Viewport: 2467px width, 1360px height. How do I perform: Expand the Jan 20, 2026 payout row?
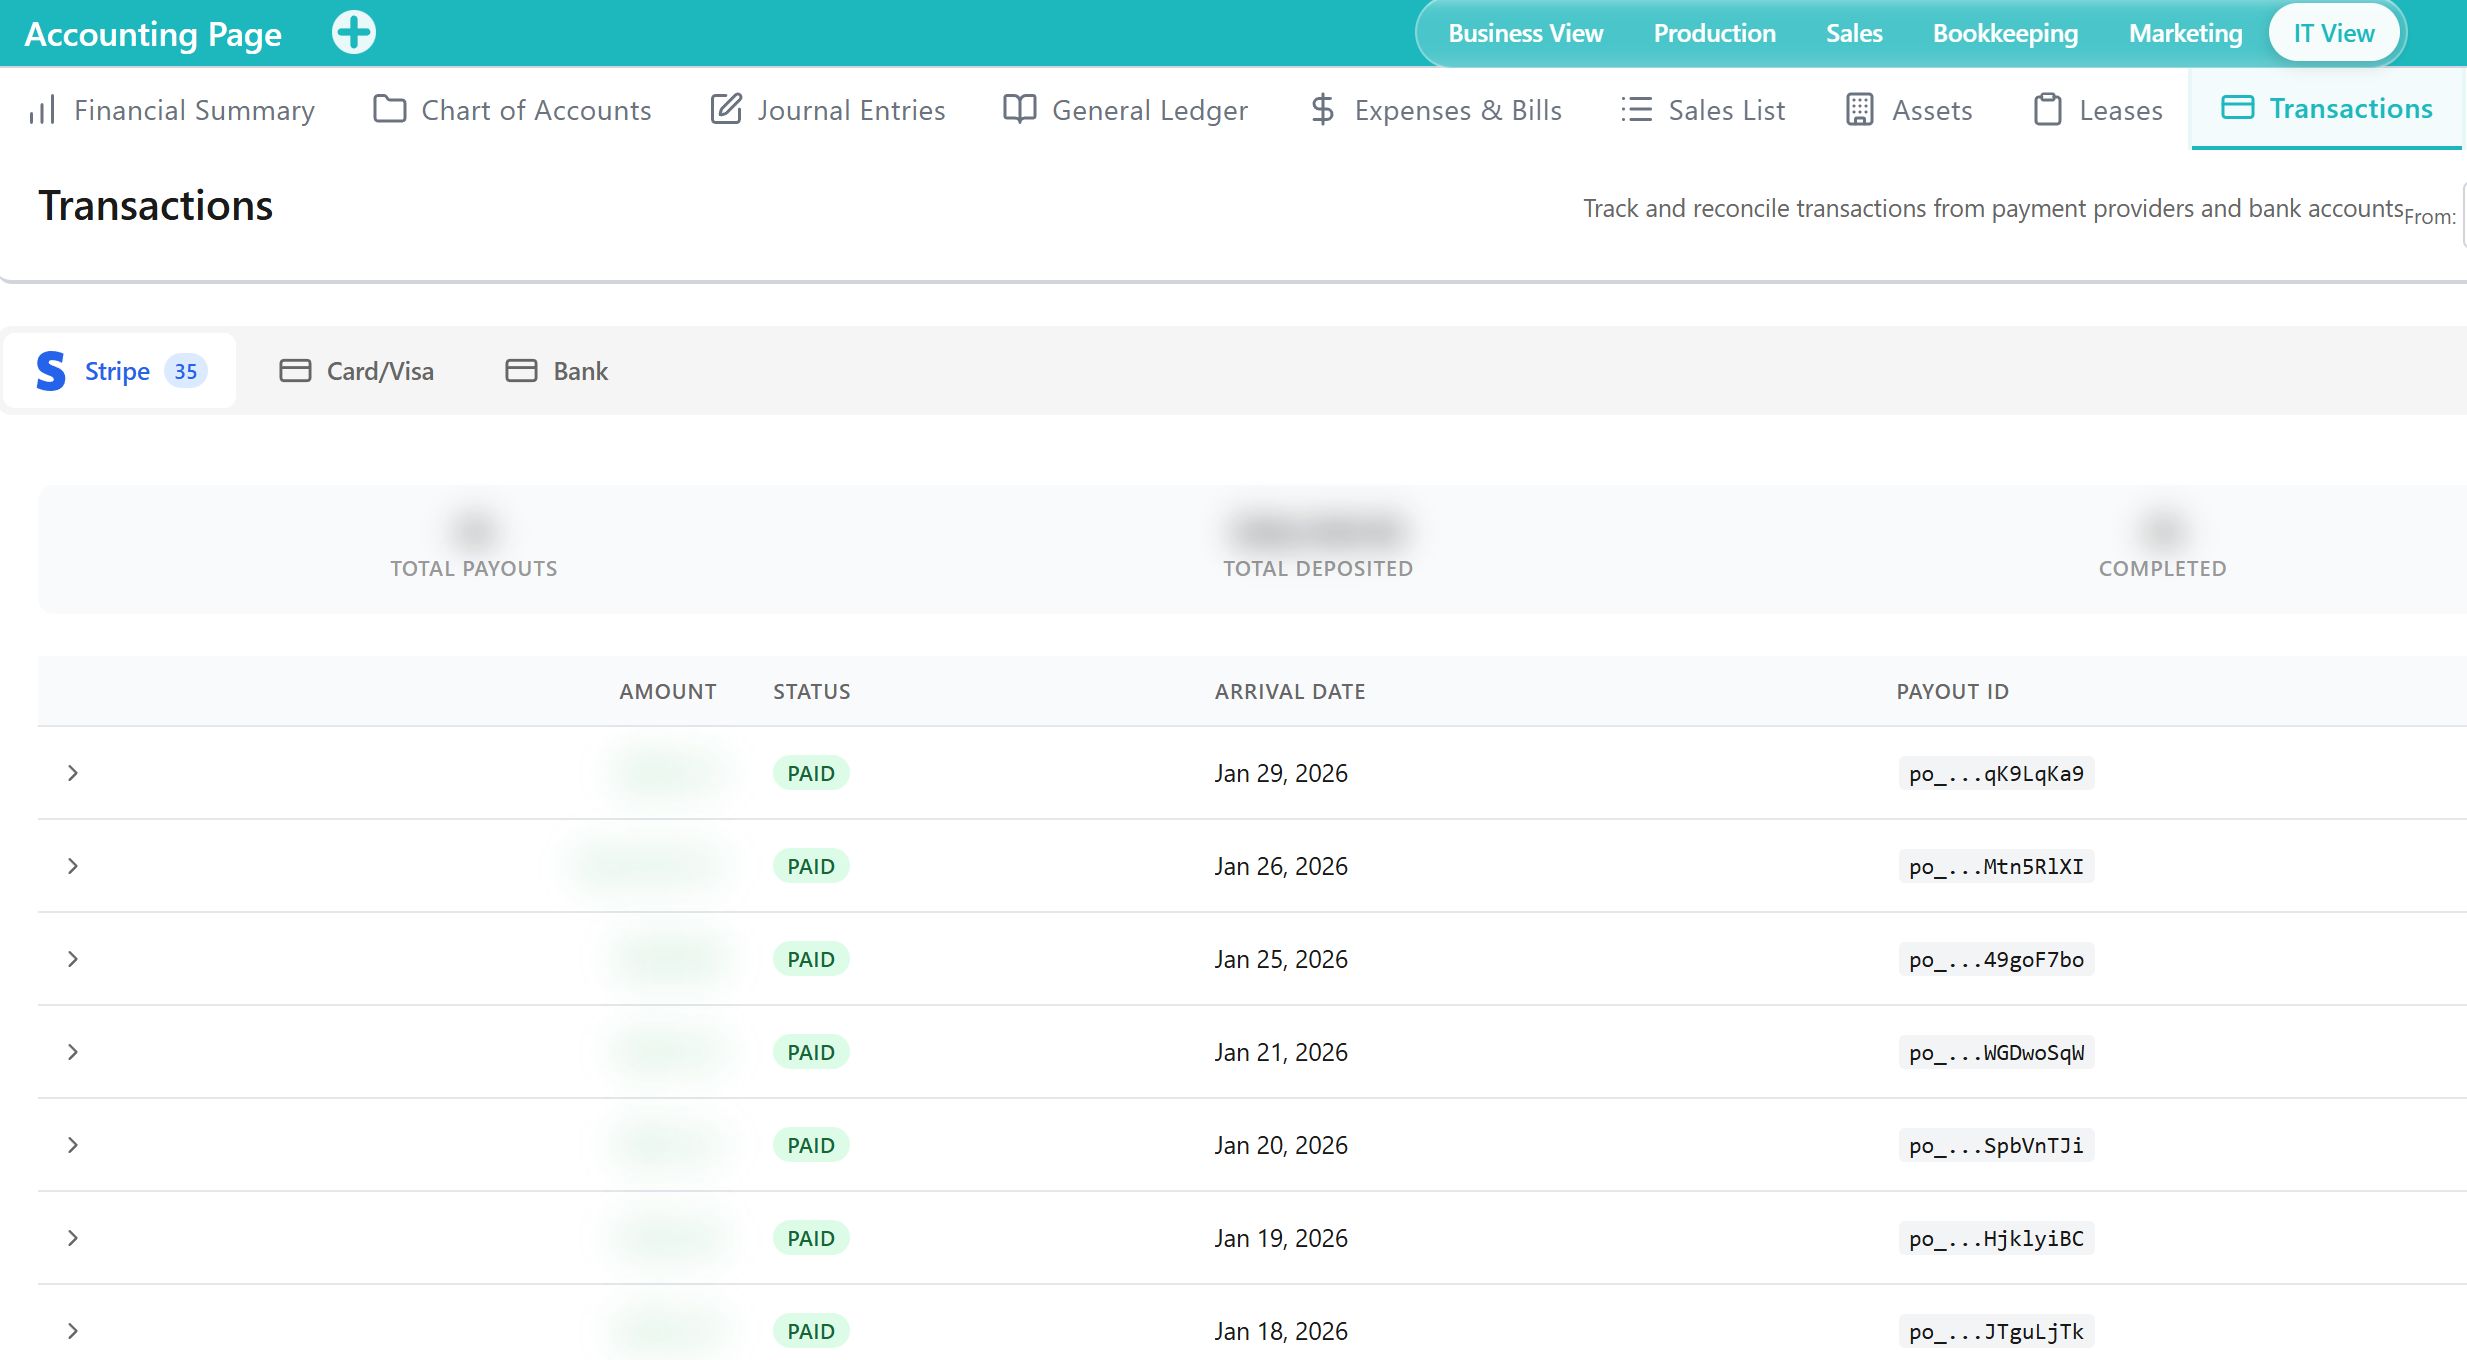(73, 1145)
